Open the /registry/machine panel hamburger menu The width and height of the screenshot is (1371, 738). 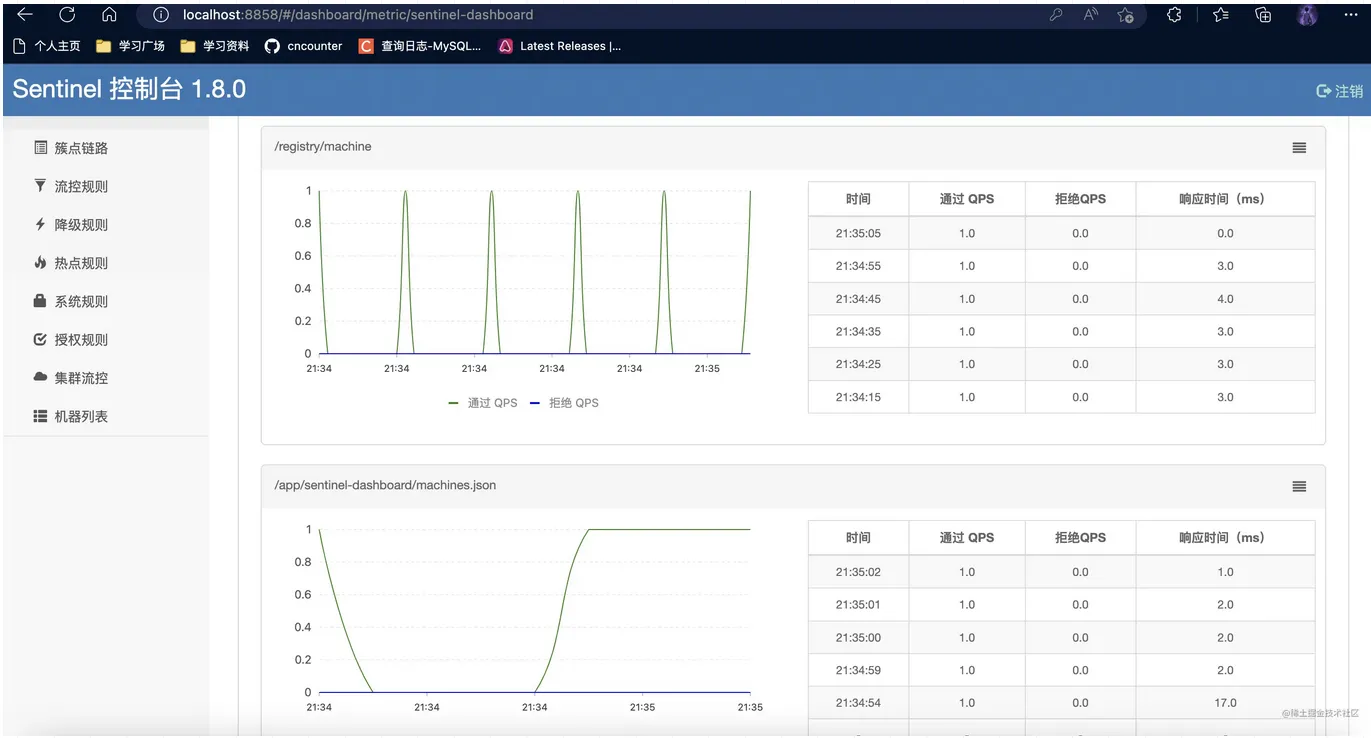[x=1299, y=148]
